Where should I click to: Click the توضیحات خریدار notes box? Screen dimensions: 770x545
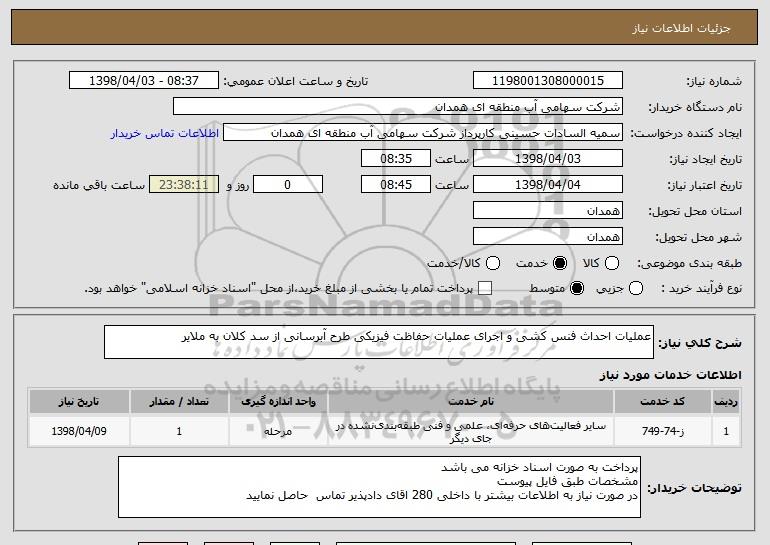[379, 487]
